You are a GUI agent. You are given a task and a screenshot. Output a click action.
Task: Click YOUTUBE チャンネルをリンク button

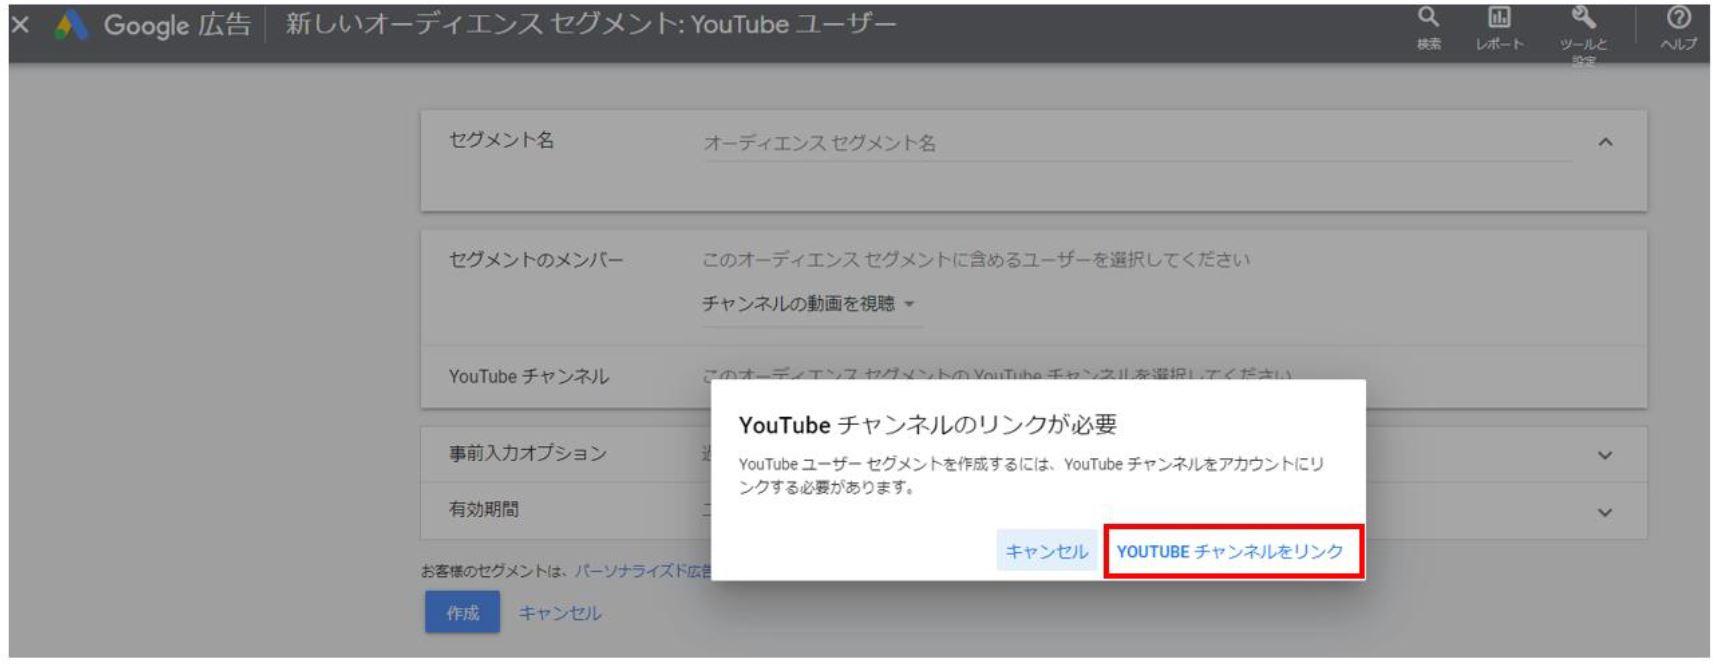(1233, 551)
